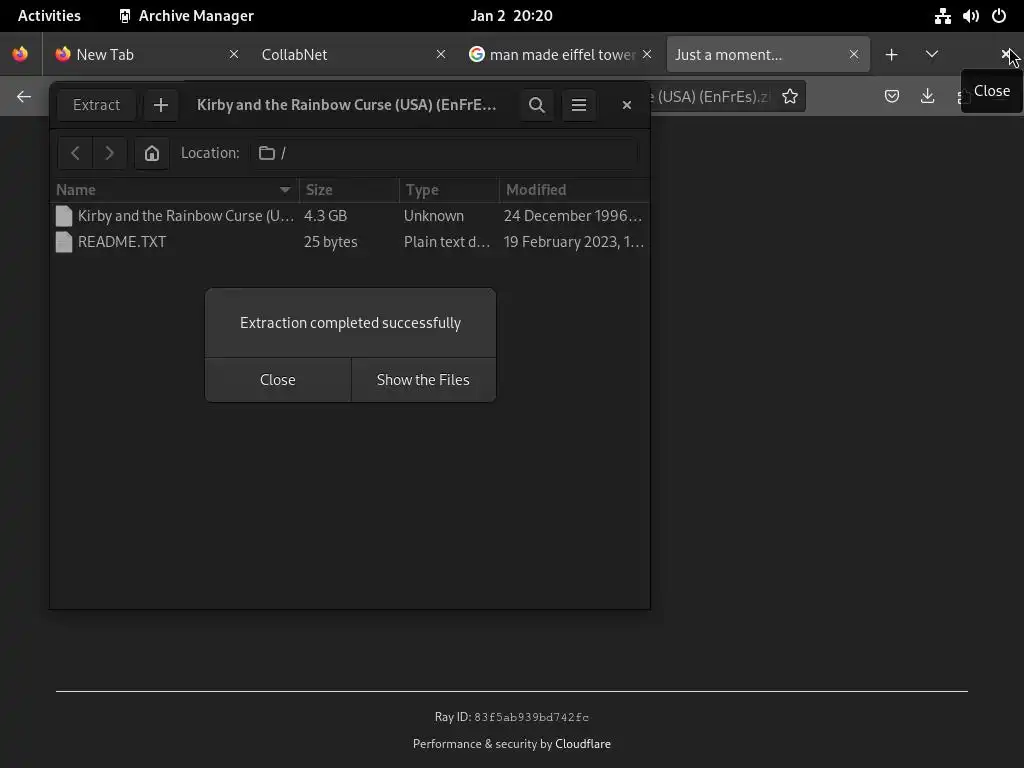Viewport: 1024px width, 768px height.
Task: Sort archive list by Name column
Action: (x=174, y=190)
